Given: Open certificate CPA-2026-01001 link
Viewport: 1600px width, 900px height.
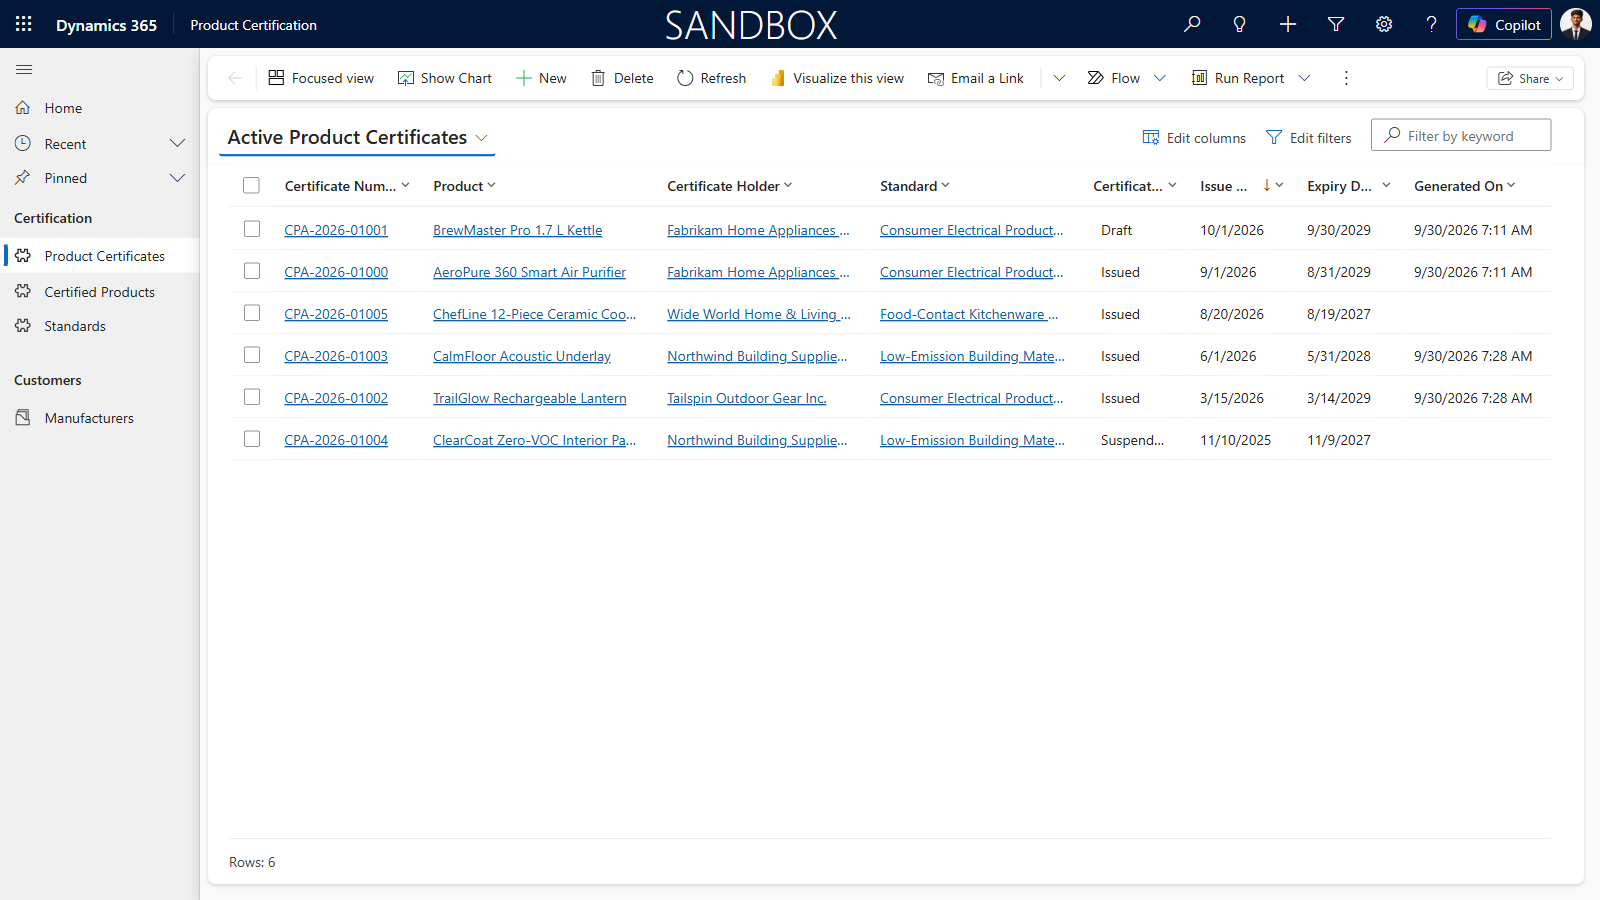Looking at the screenshot, I should click(x=336, y=230).
